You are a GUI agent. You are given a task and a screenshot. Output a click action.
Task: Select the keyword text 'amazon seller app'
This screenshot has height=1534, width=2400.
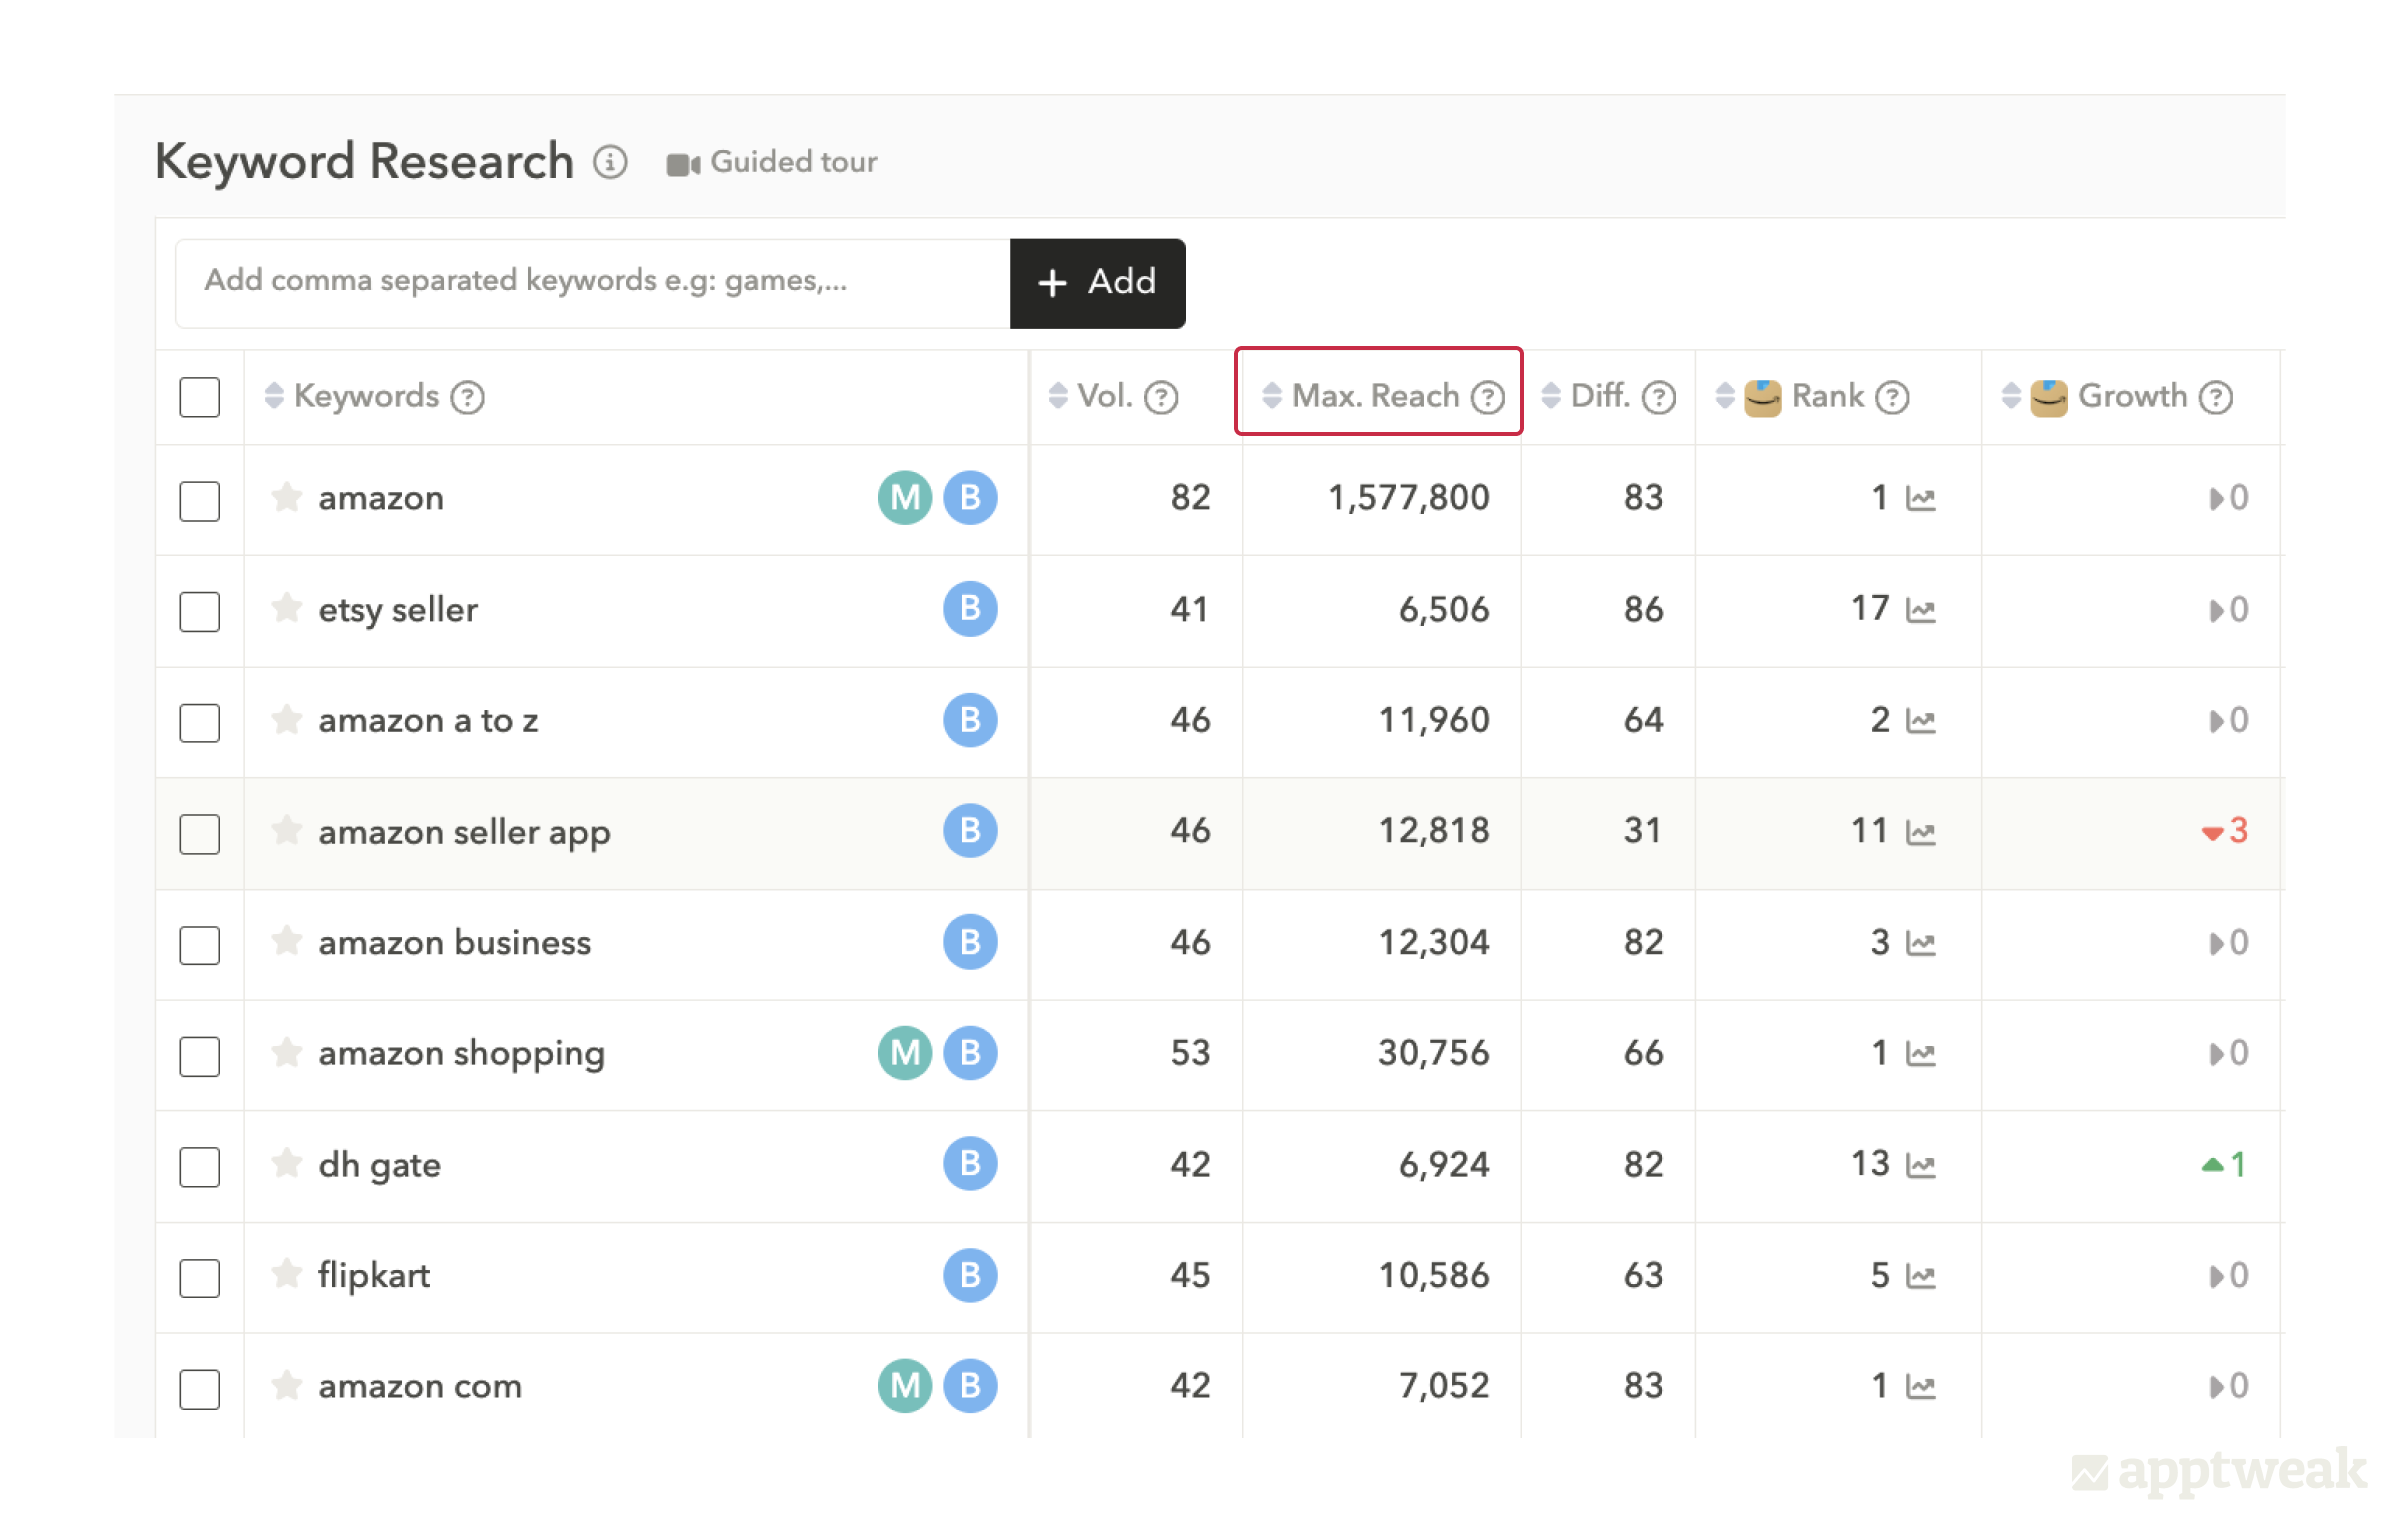[x=464, y=833]
